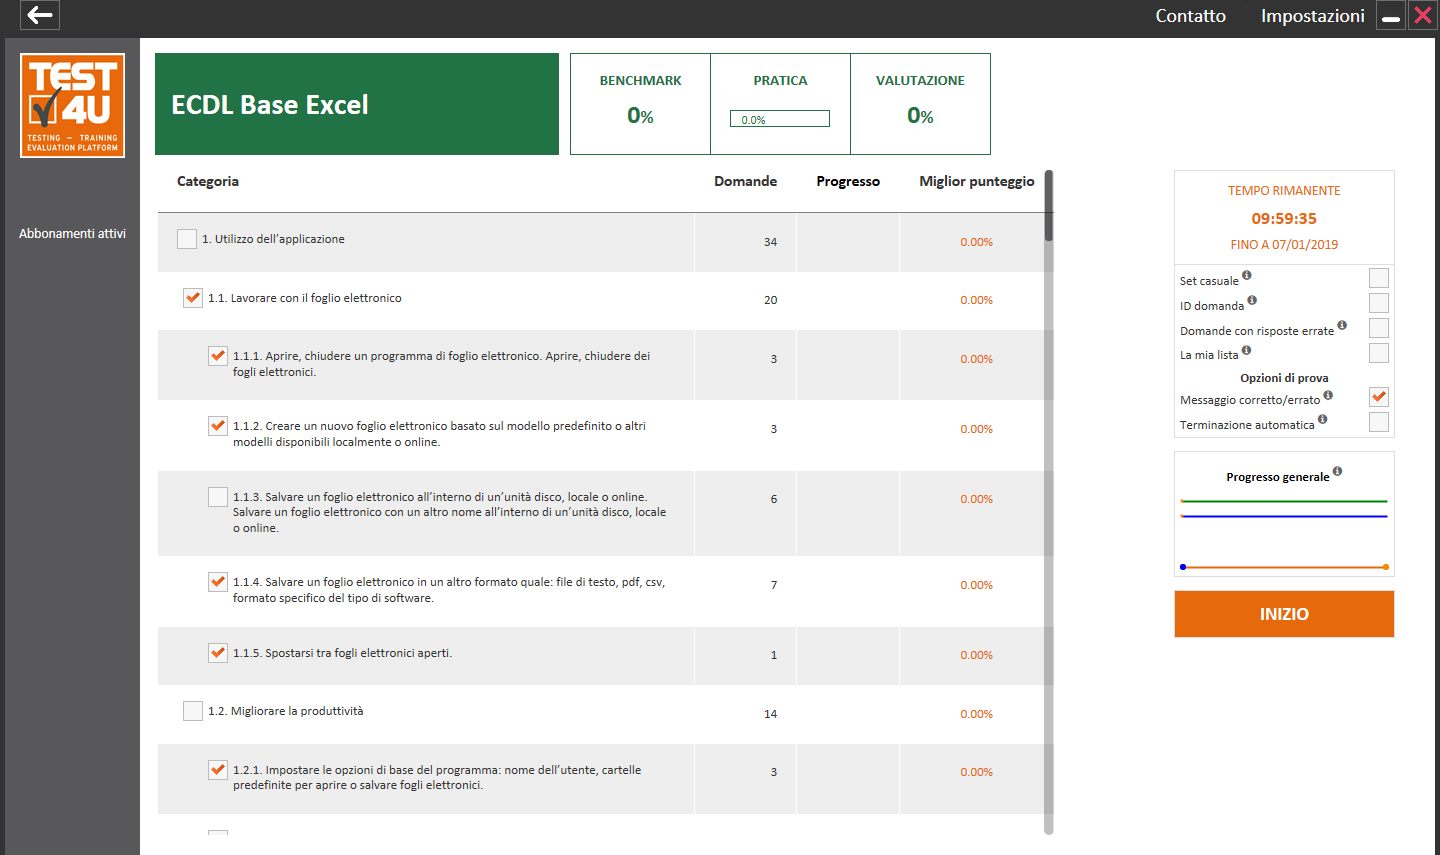Click the TEMPO RIMANENTE label
The image size is (1440, 855).
pyautogui.click(x=1284, y=190)
